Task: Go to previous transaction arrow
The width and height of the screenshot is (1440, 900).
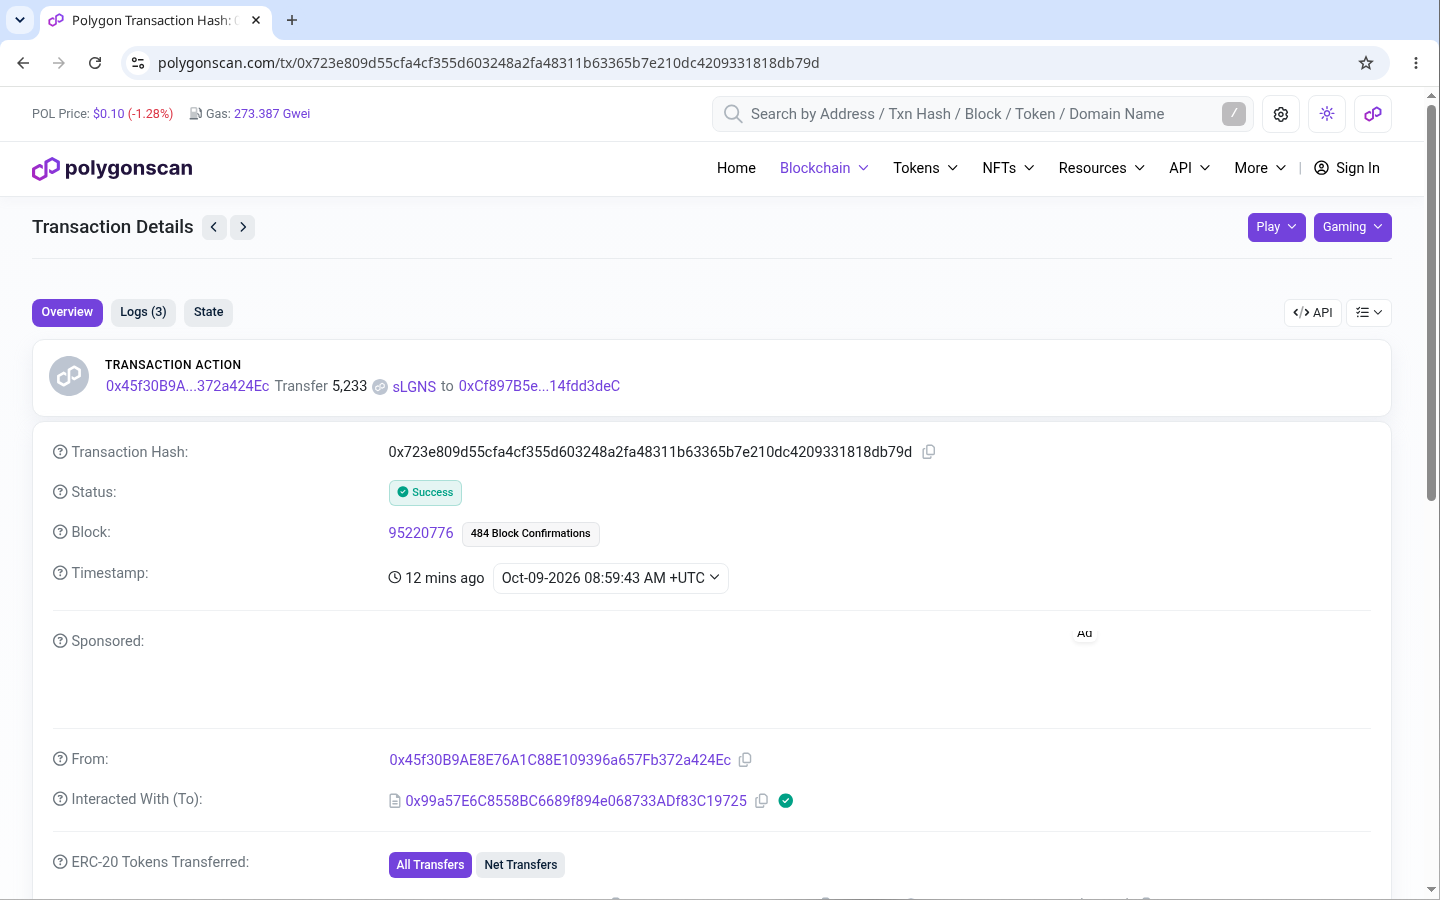Action: (x=214, y=227)
